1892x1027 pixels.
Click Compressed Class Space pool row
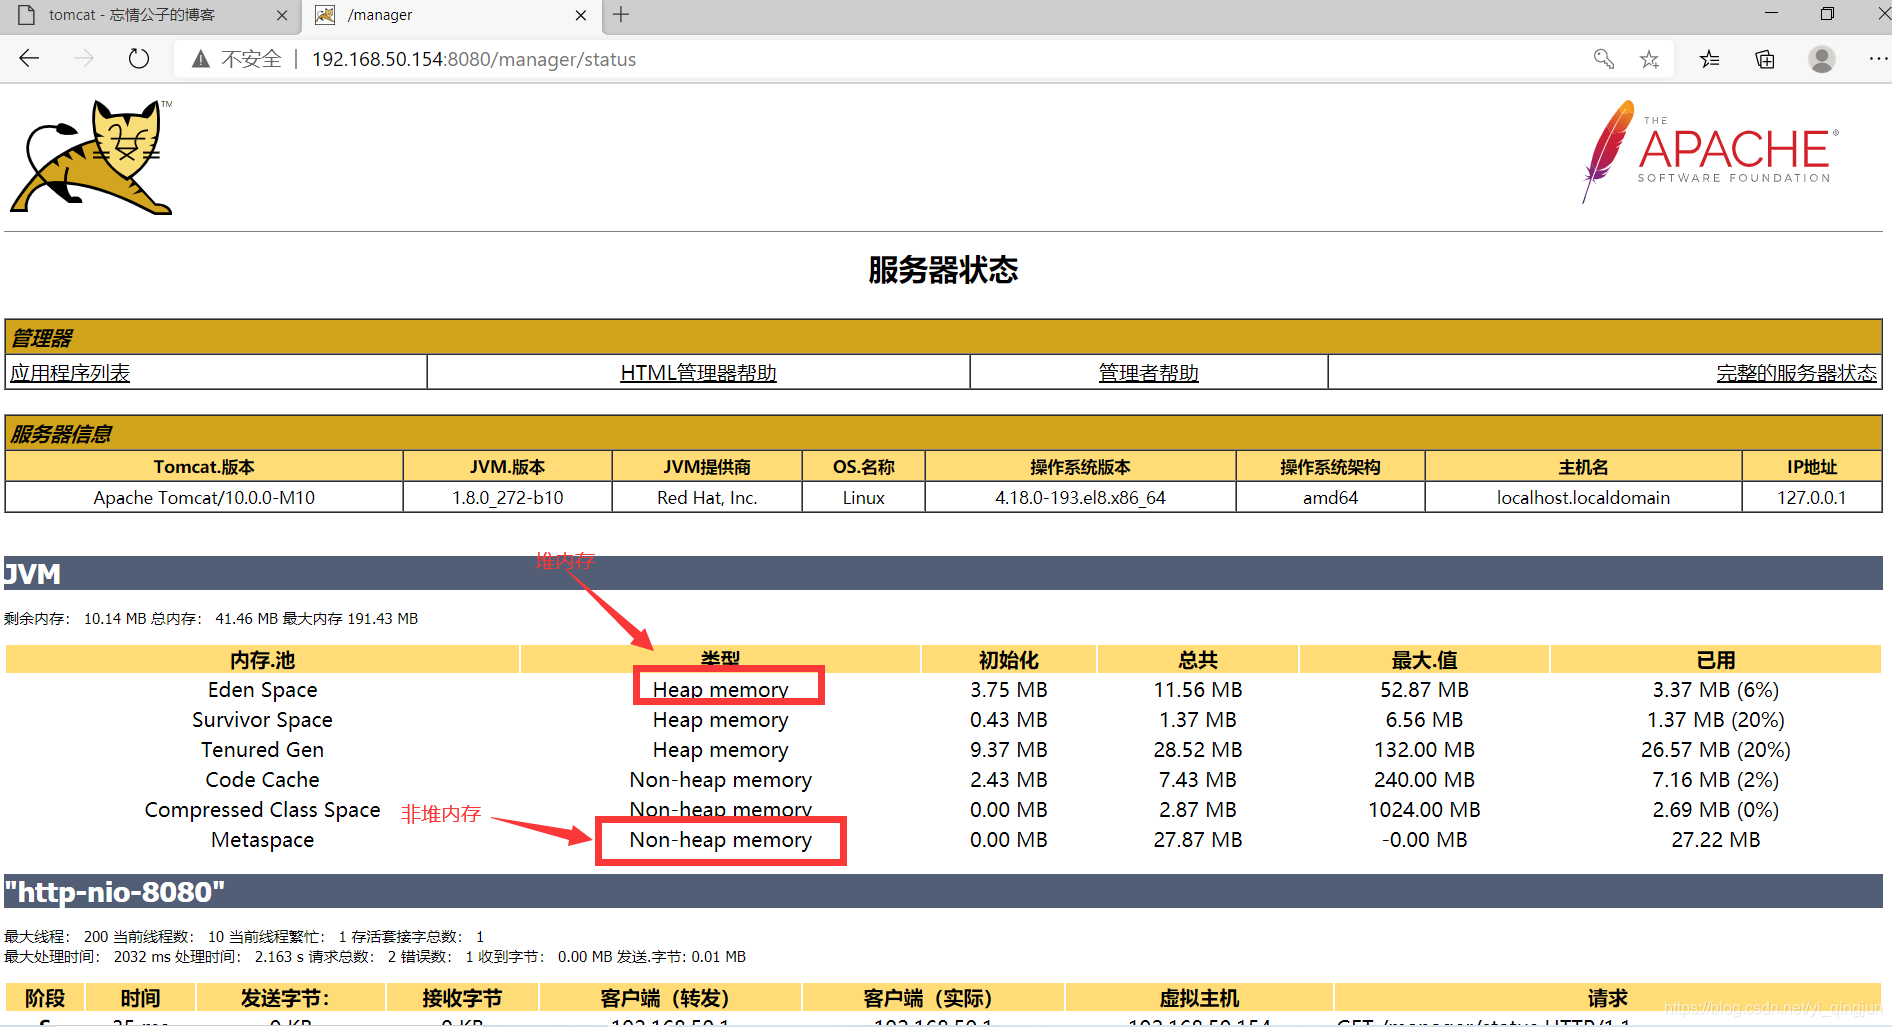943,809
